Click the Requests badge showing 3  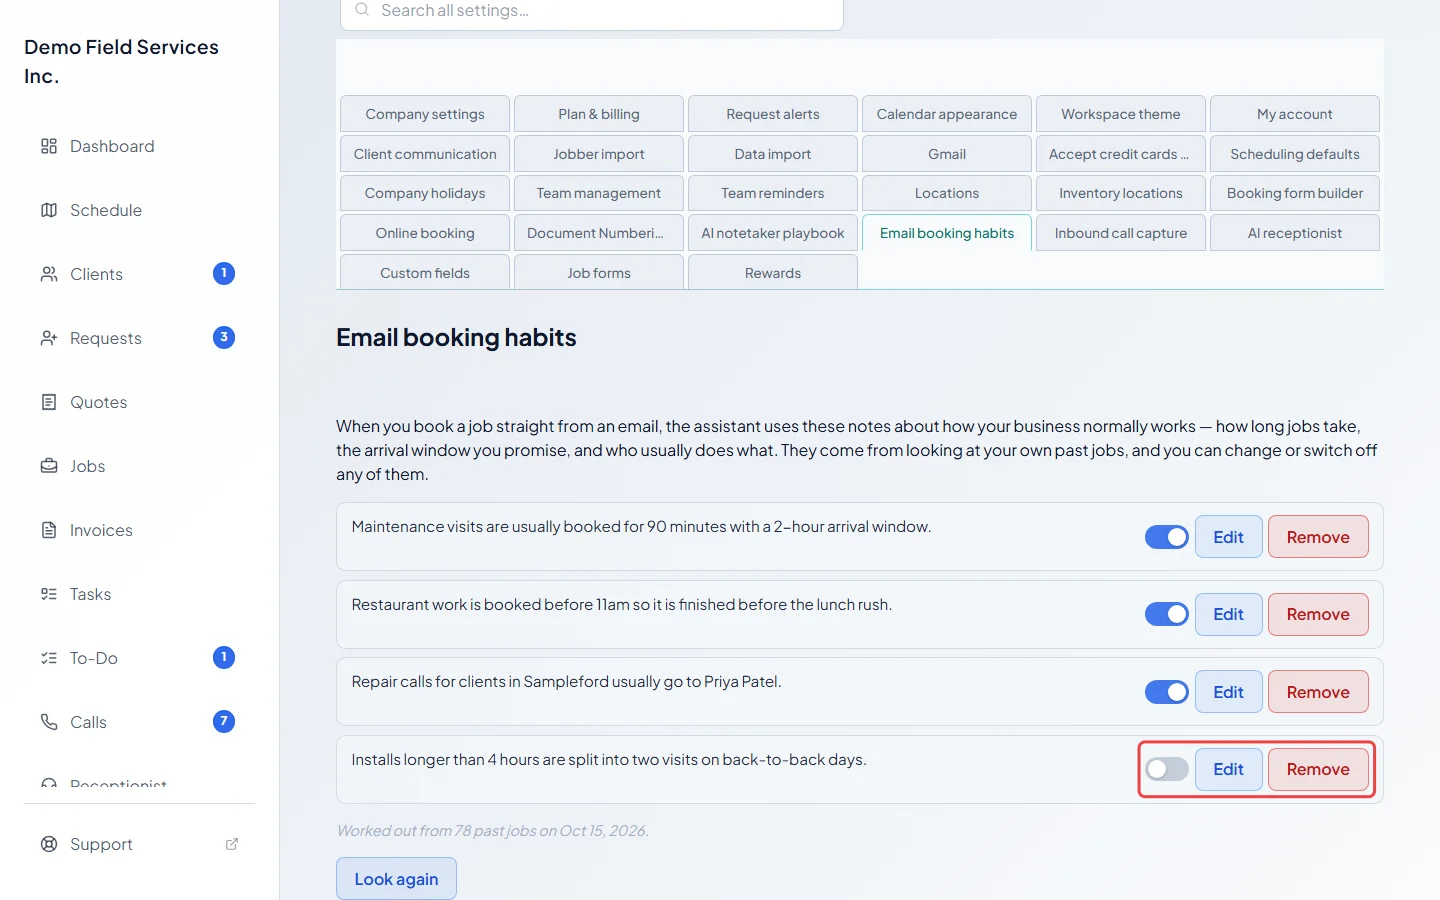(x=224, y=338)
